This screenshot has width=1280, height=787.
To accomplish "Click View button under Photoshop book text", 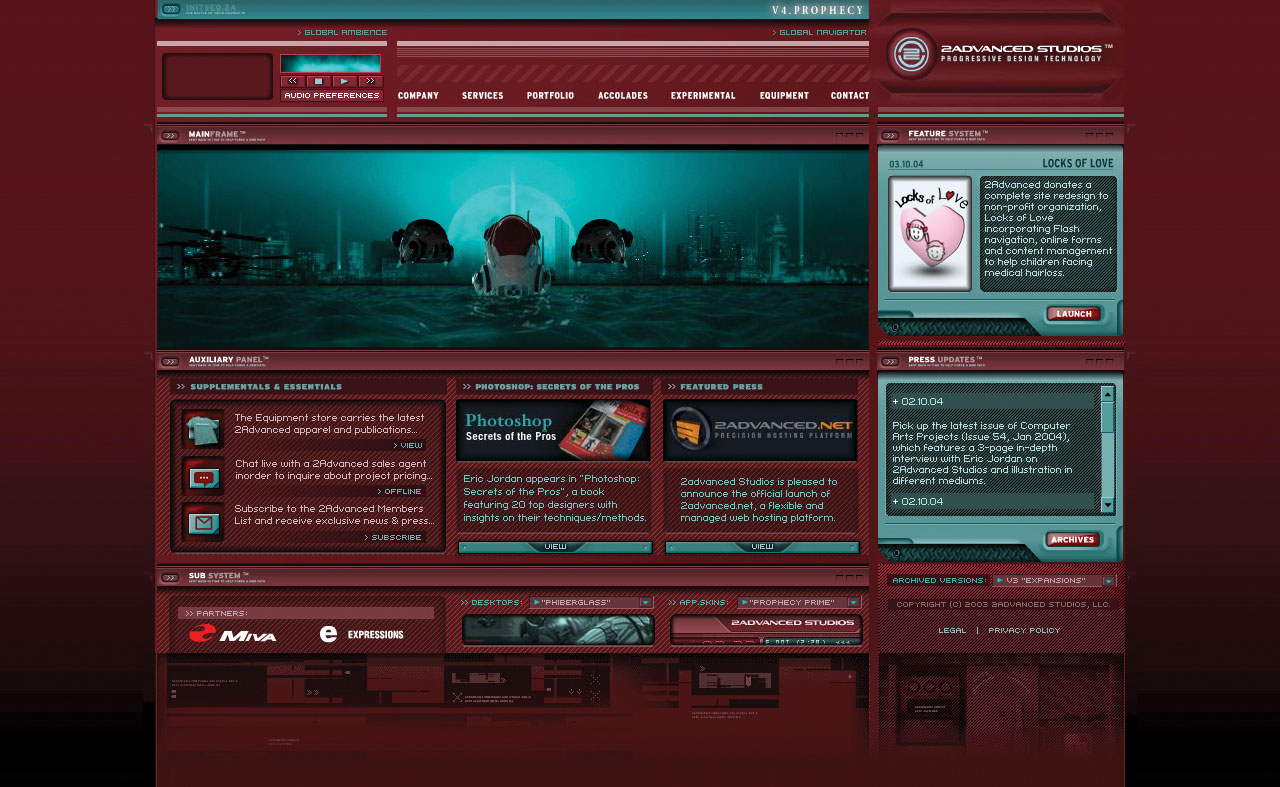I will pos(555,547).
